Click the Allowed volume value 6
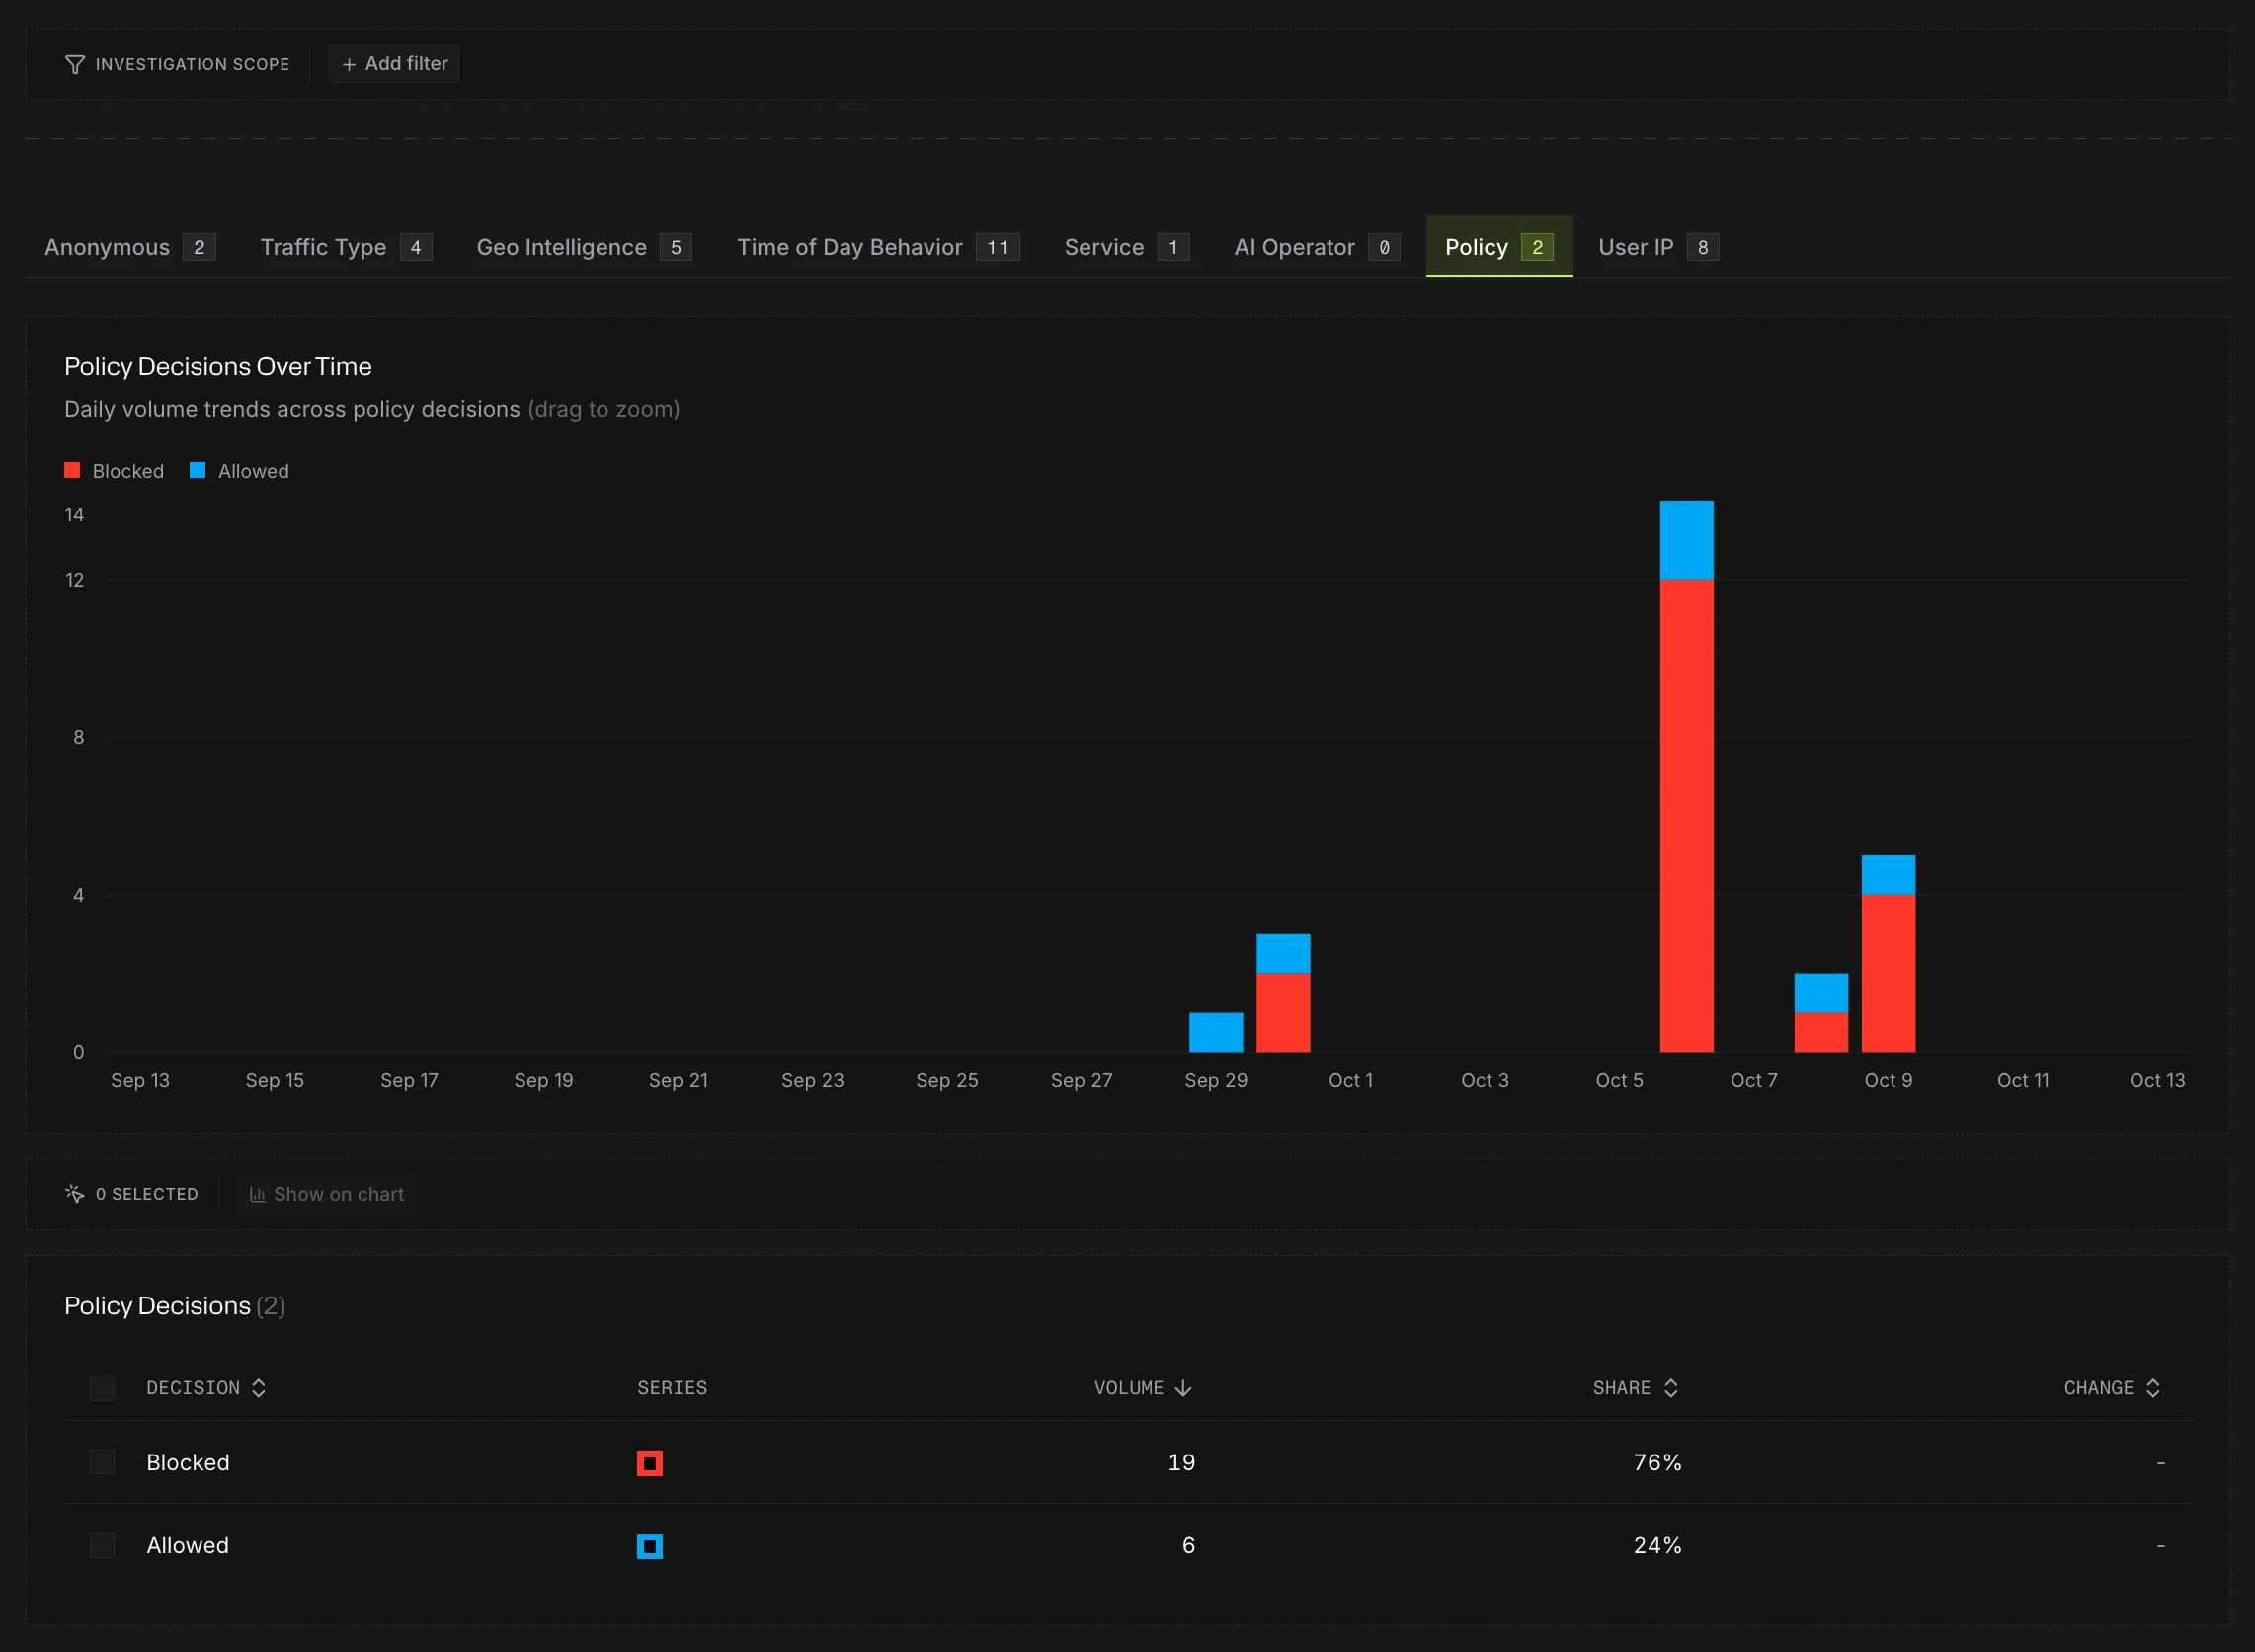2255x1652 pixels. (x=1189, y=1545)
